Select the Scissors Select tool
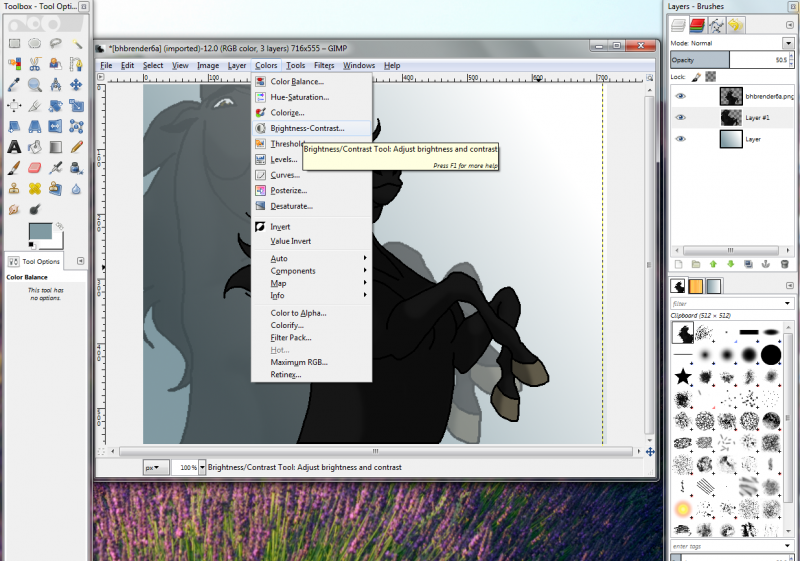 [35, 64]
